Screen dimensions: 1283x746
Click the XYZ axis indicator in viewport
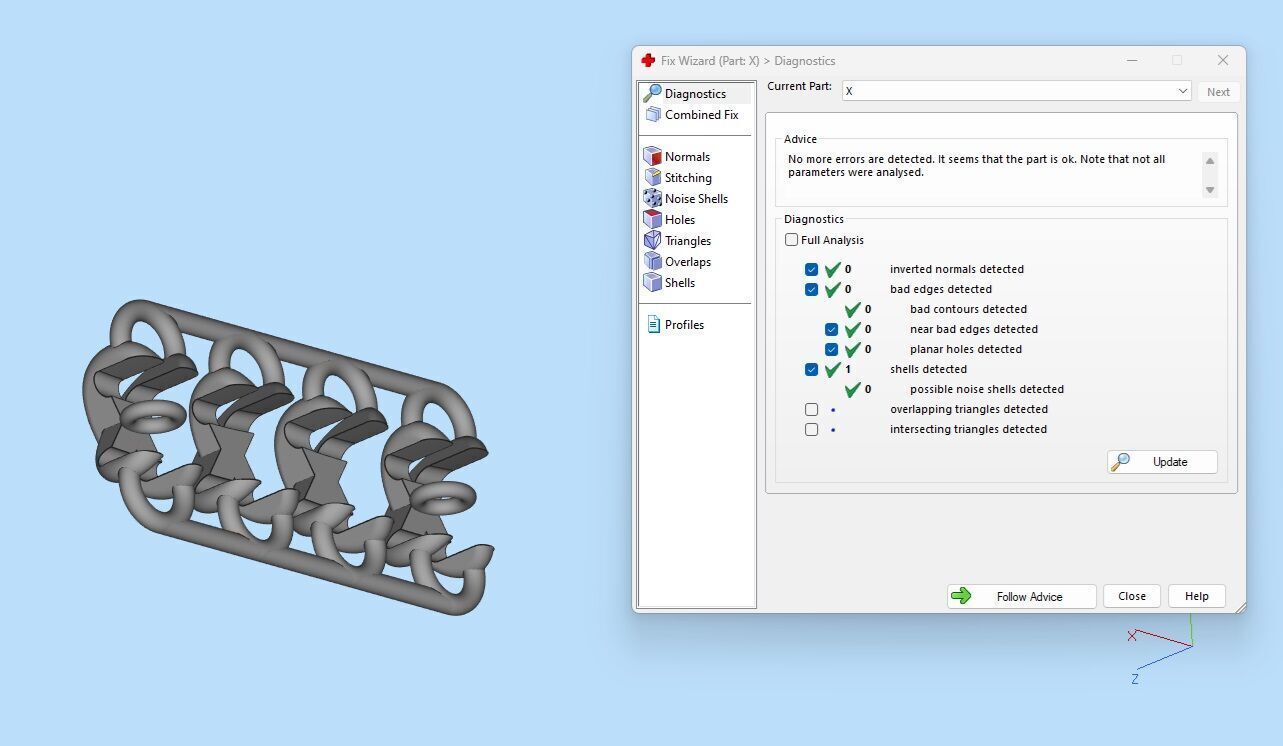(x=1161, y=648)
